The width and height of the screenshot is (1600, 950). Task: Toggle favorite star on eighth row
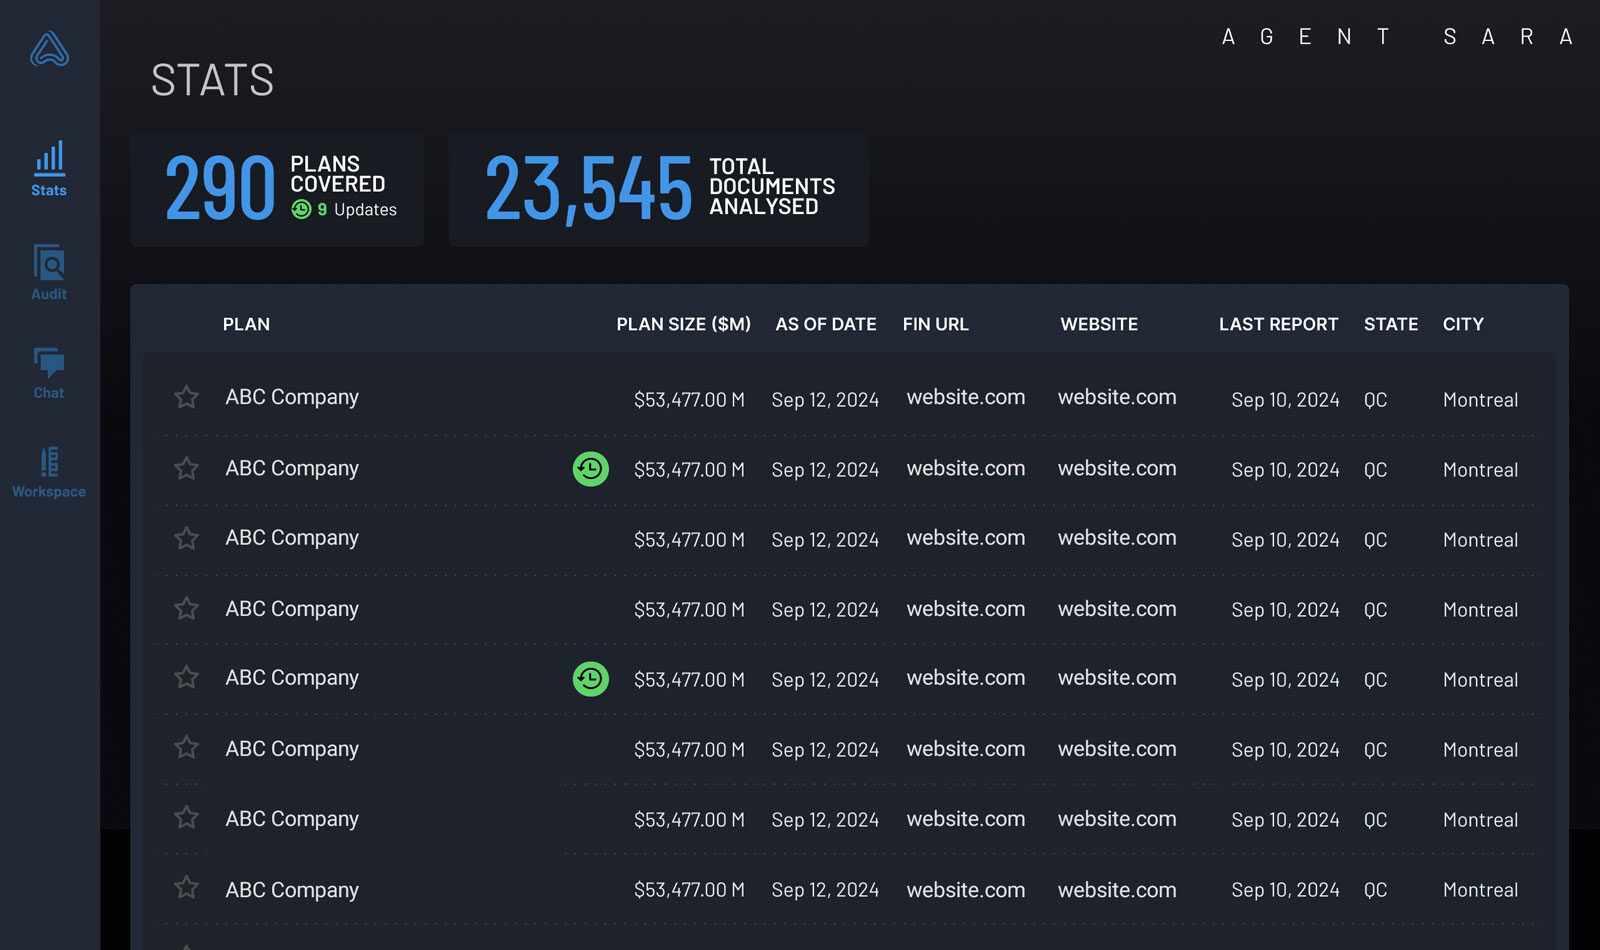[x=186, y=888]
